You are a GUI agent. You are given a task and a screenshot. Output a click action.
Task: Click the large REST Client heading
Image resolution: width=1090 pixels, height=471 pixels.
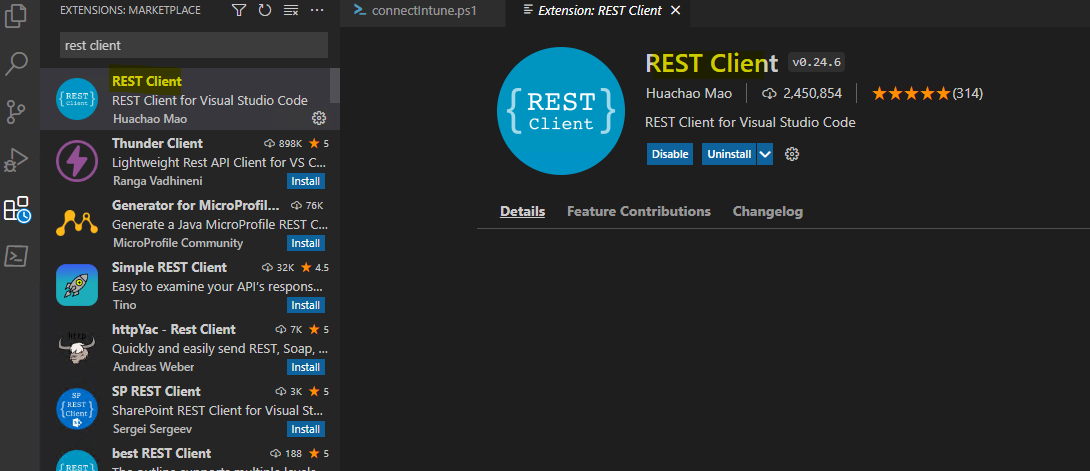(712, 63)
